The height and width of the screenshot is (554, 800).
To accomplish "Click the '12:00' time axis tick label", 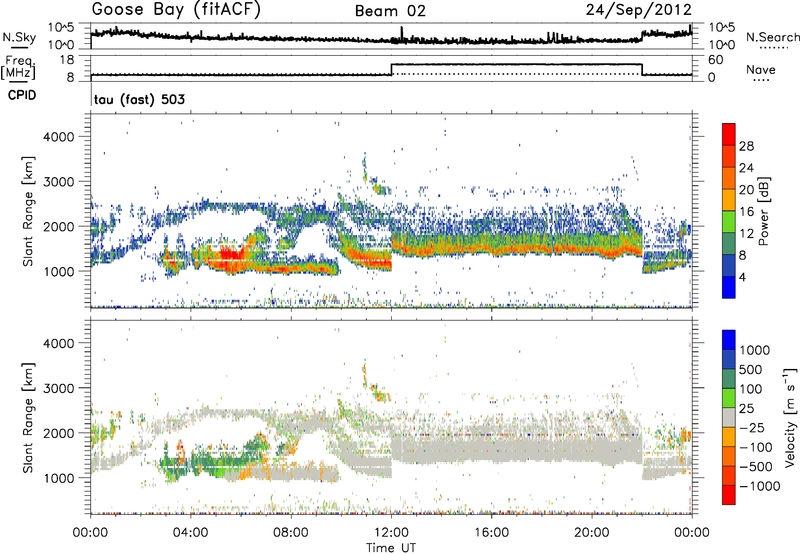I will tap(391, 533).
